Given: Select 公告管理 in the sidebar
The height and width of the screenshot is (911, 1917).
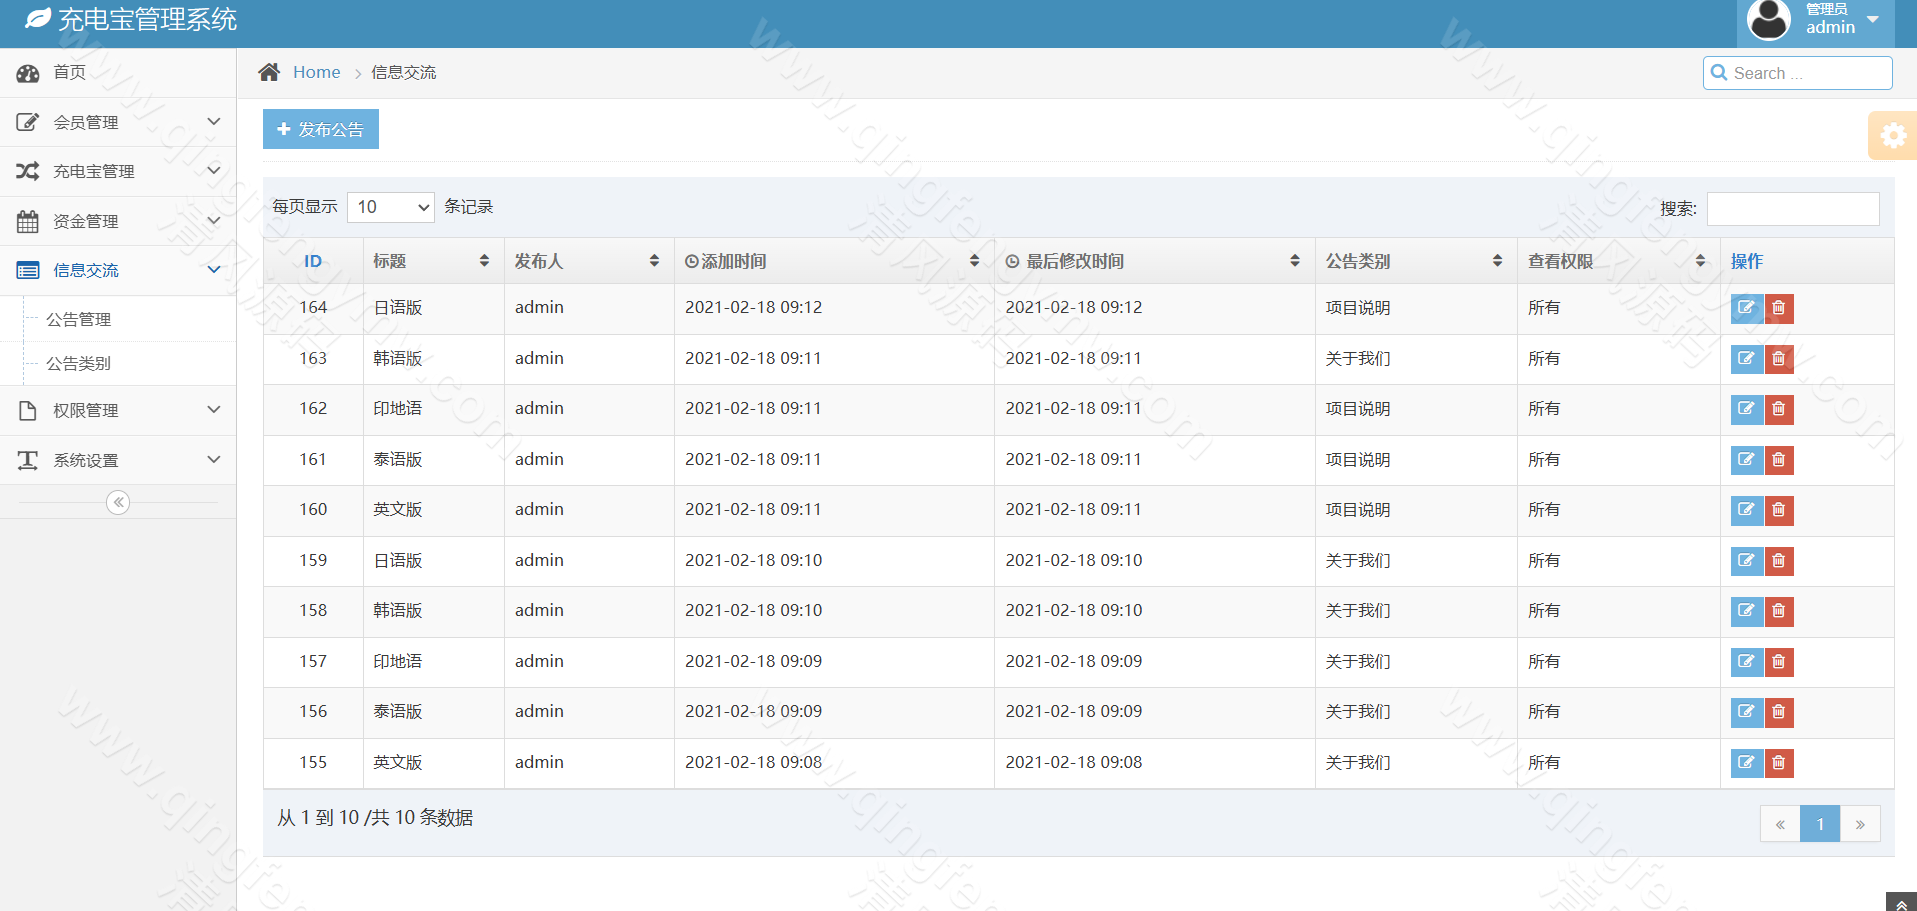Looking at the screenshot, I should click(79, 319).
